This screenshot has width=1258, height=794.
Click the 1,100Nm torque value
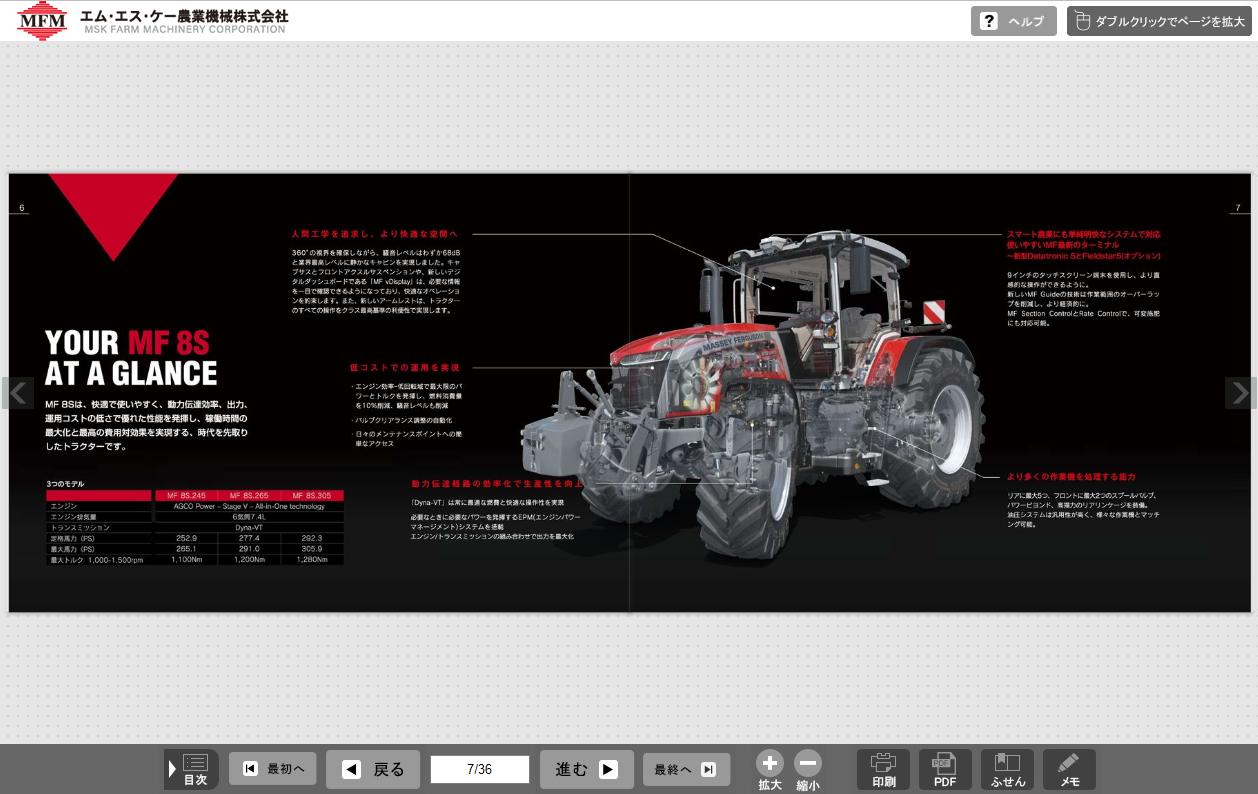(x=186, y=559)
